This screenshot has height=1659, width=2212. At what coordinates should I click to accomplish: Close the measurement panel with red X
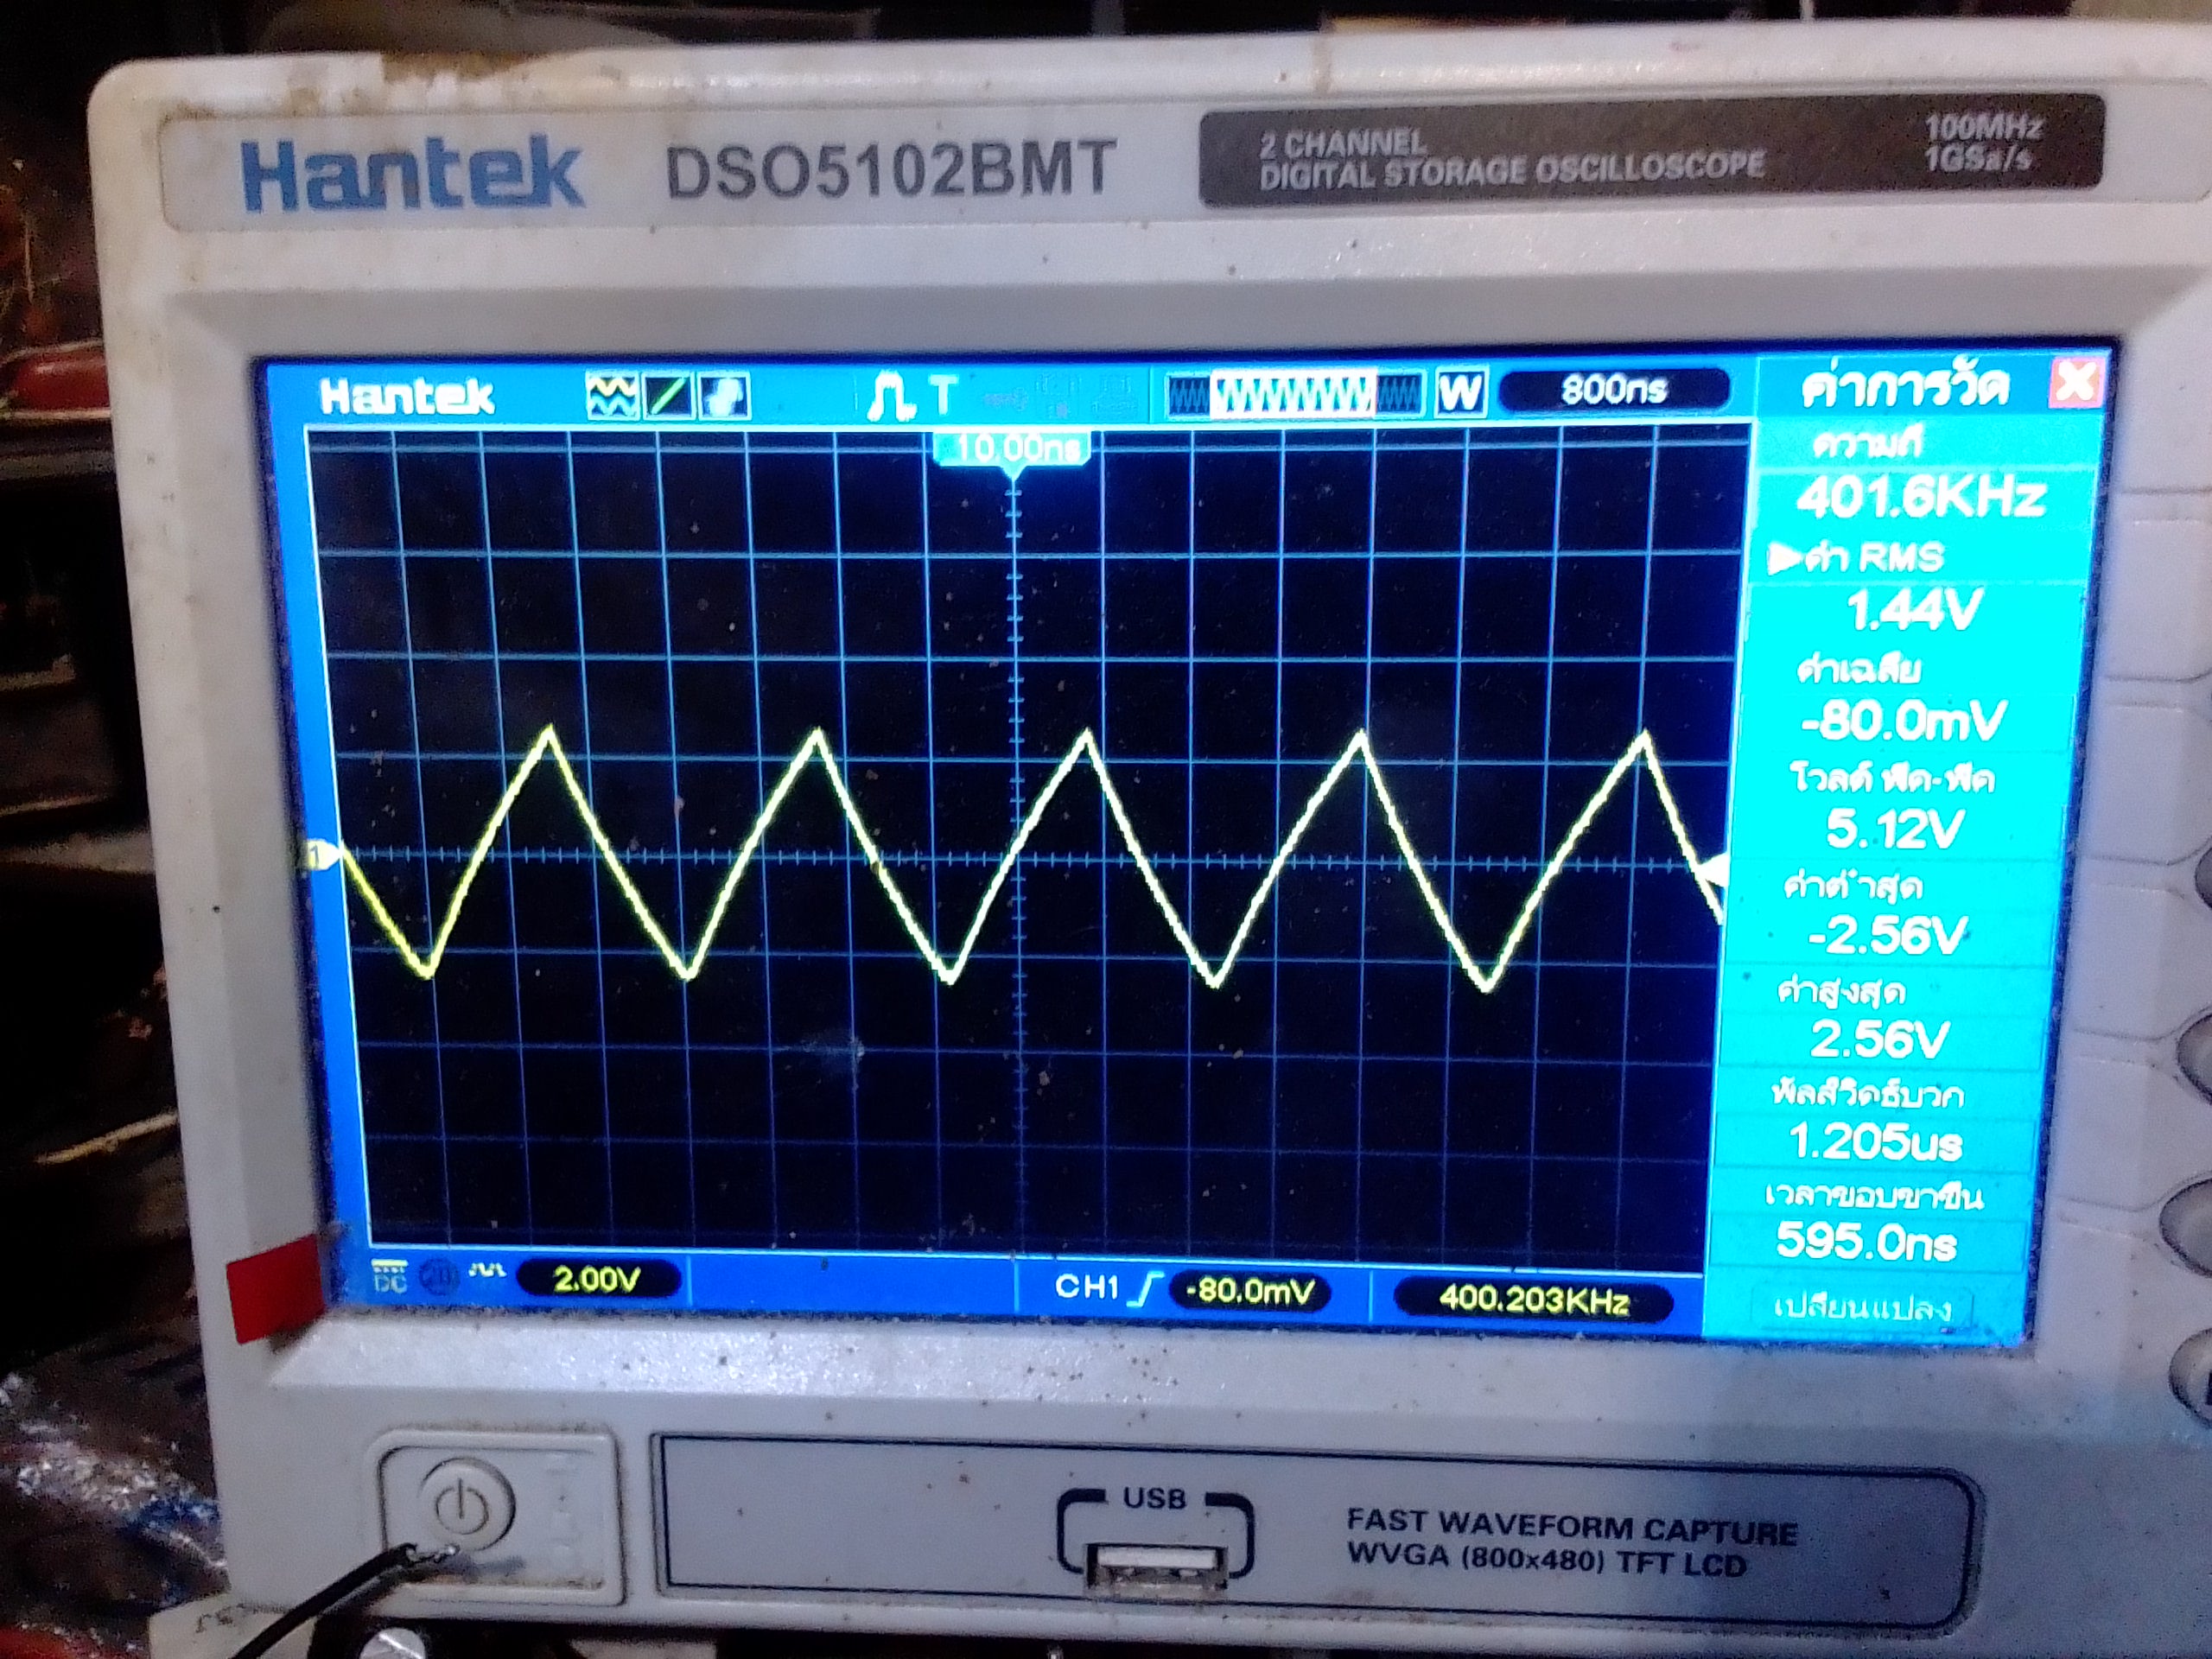[x=2075, y=382]
